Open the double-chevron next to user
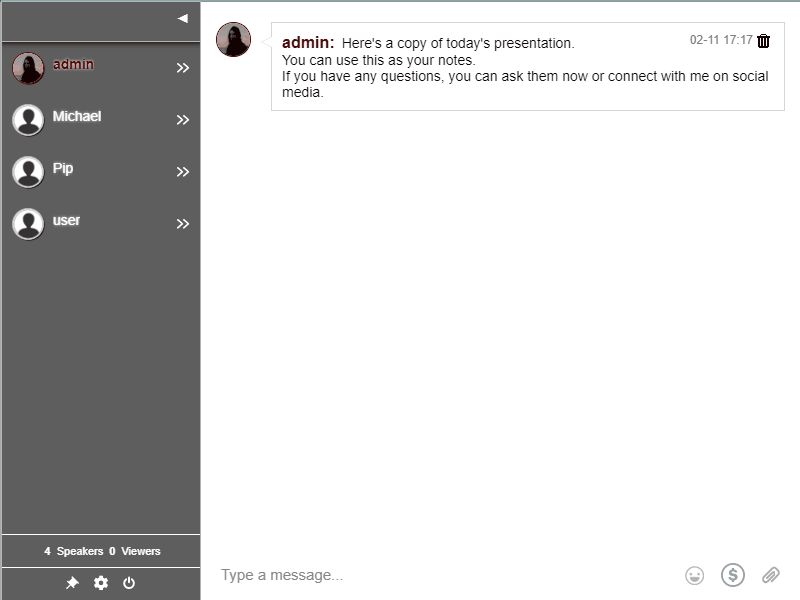 coord(183,224)
